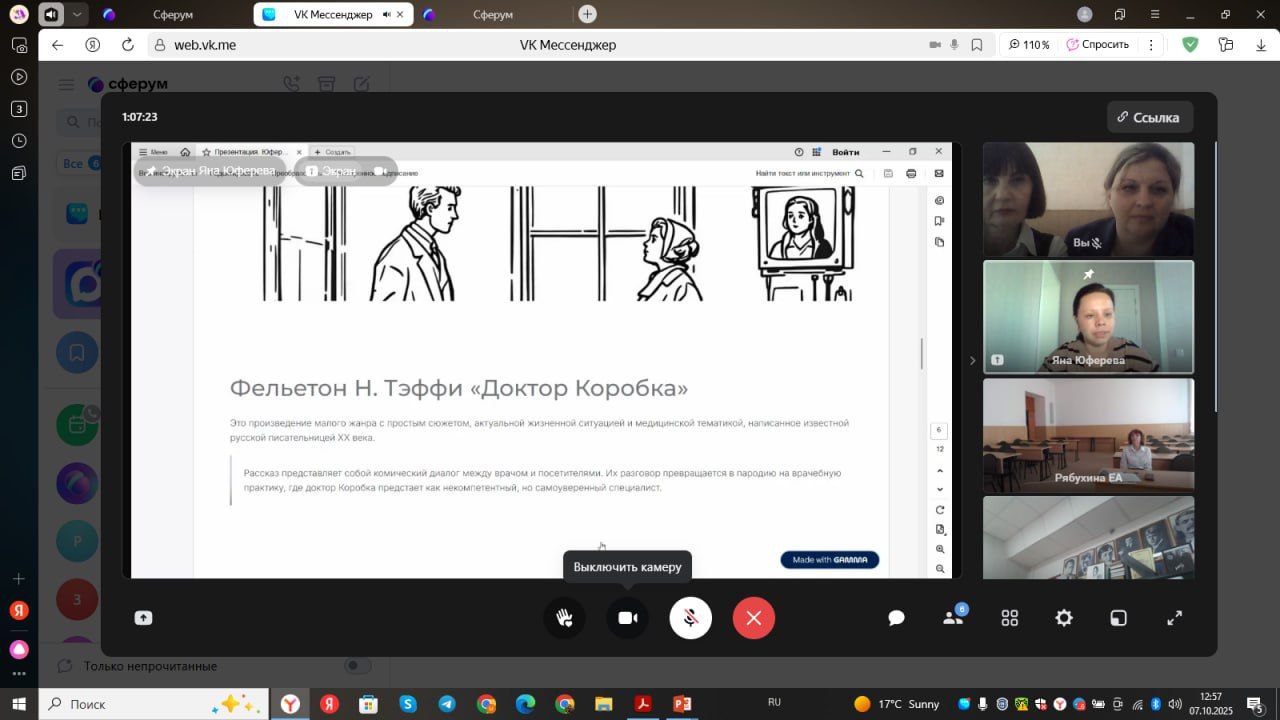Minimize call to picture-in-picture window
Viewport: 1280px width, 720px height.
click(1118, 618)
